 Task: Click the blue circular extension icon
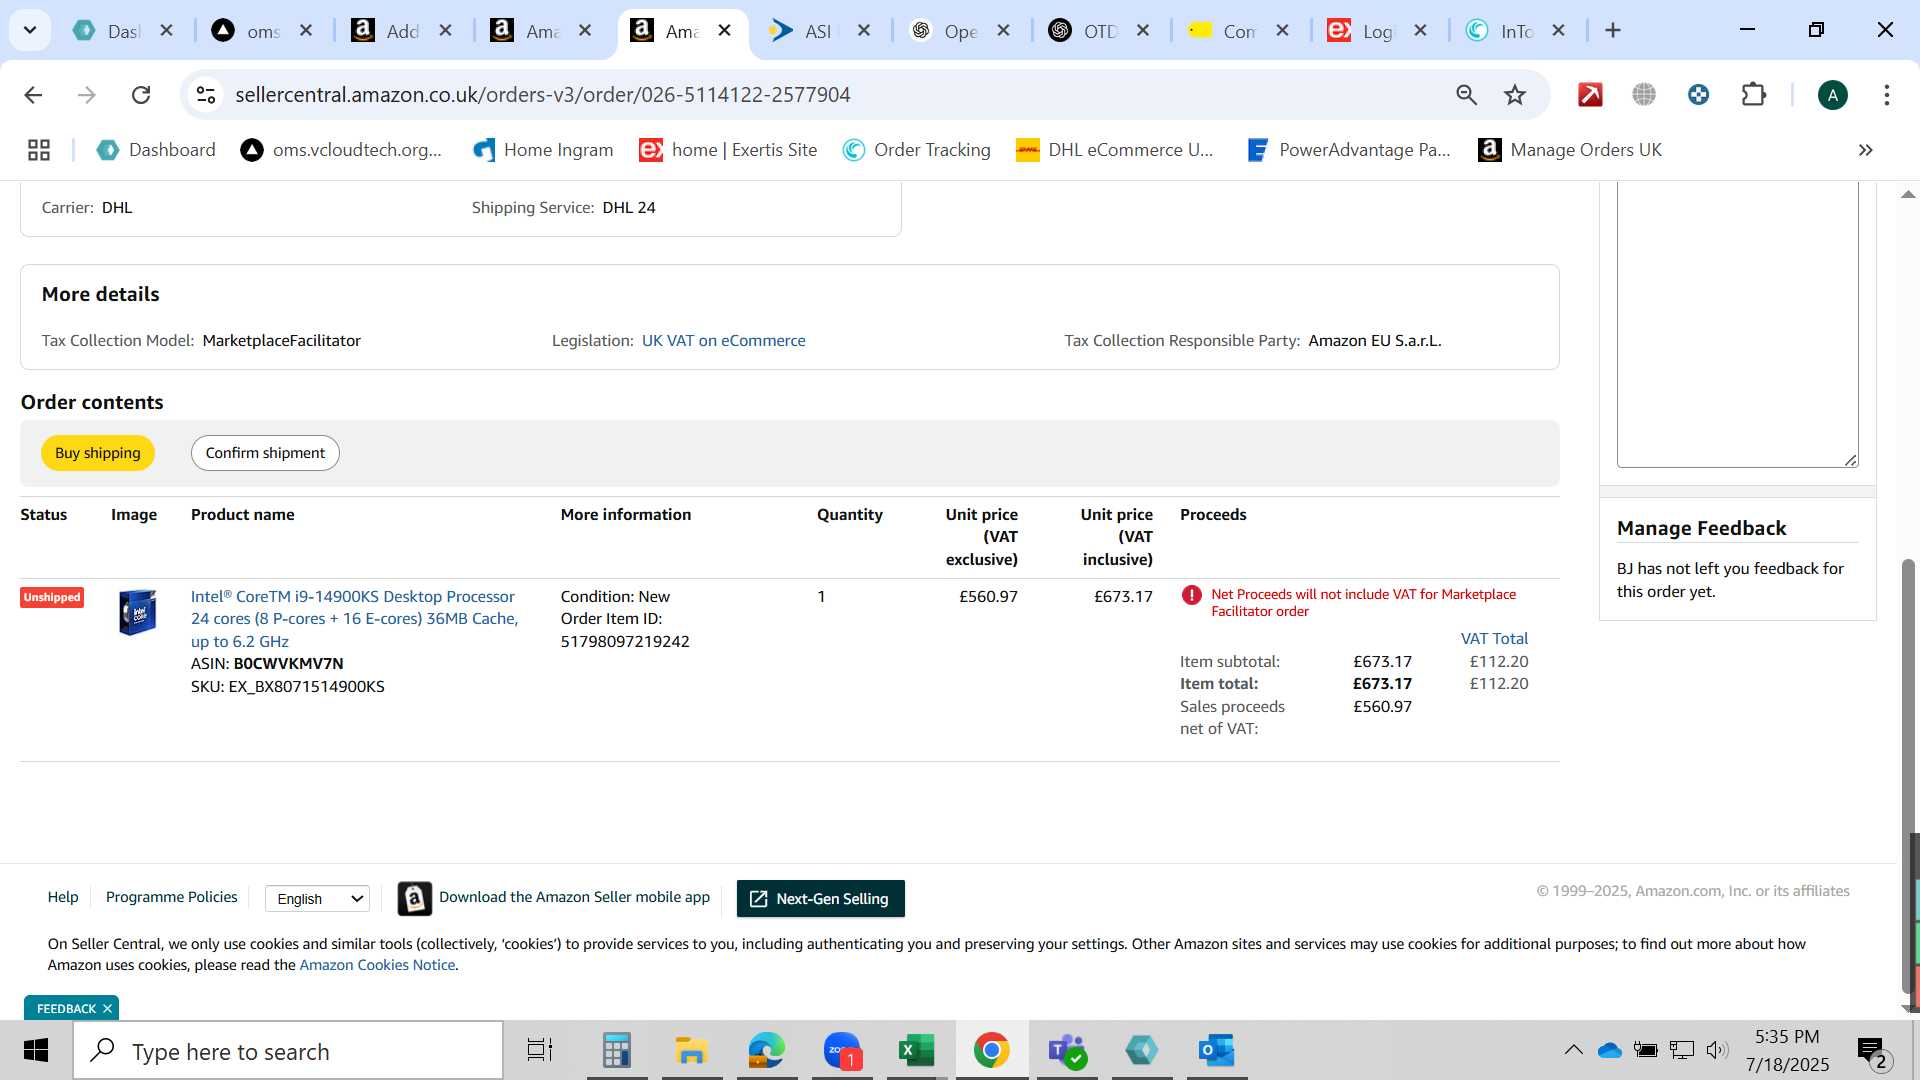[1698, 95]
